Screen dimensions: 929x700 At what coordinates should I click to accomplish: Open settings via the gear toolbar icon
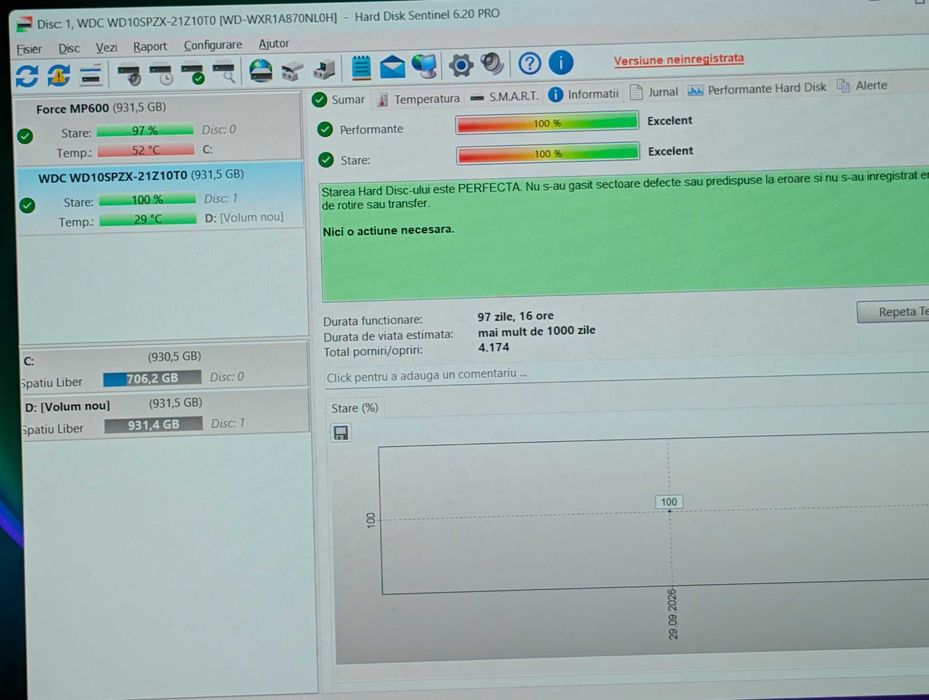(x=461, y=65)
